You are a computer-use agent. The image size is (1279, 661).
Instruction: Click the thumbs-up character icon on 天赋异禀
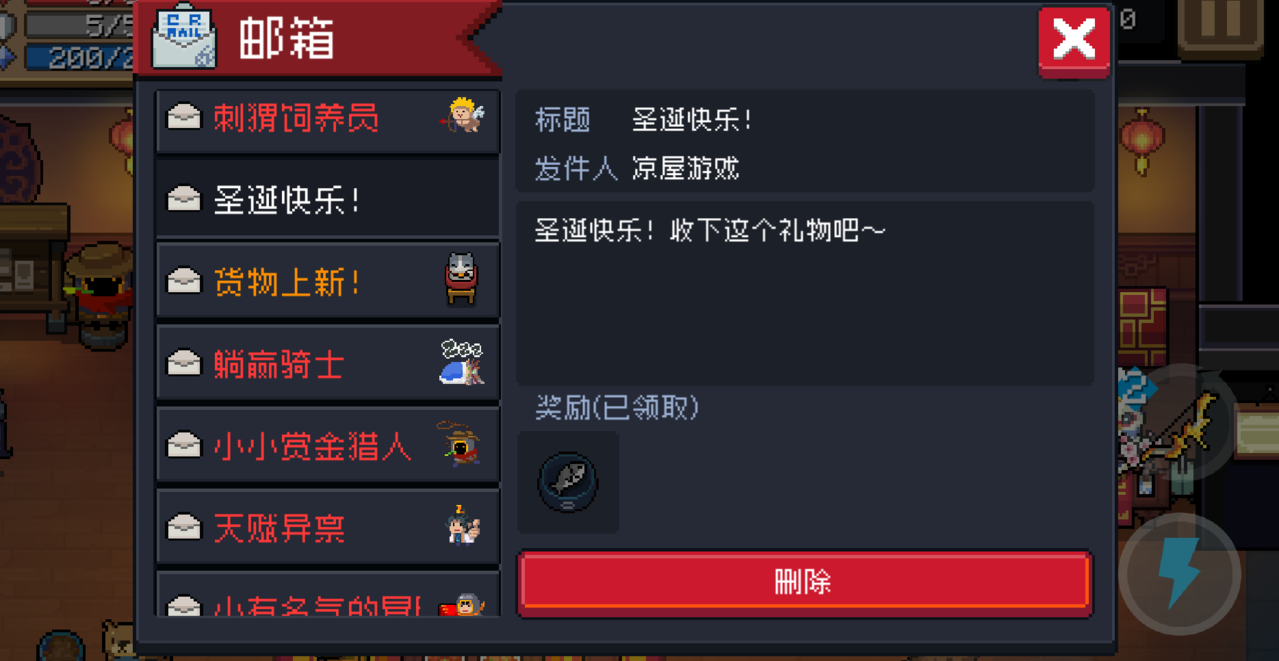[463, 525]
